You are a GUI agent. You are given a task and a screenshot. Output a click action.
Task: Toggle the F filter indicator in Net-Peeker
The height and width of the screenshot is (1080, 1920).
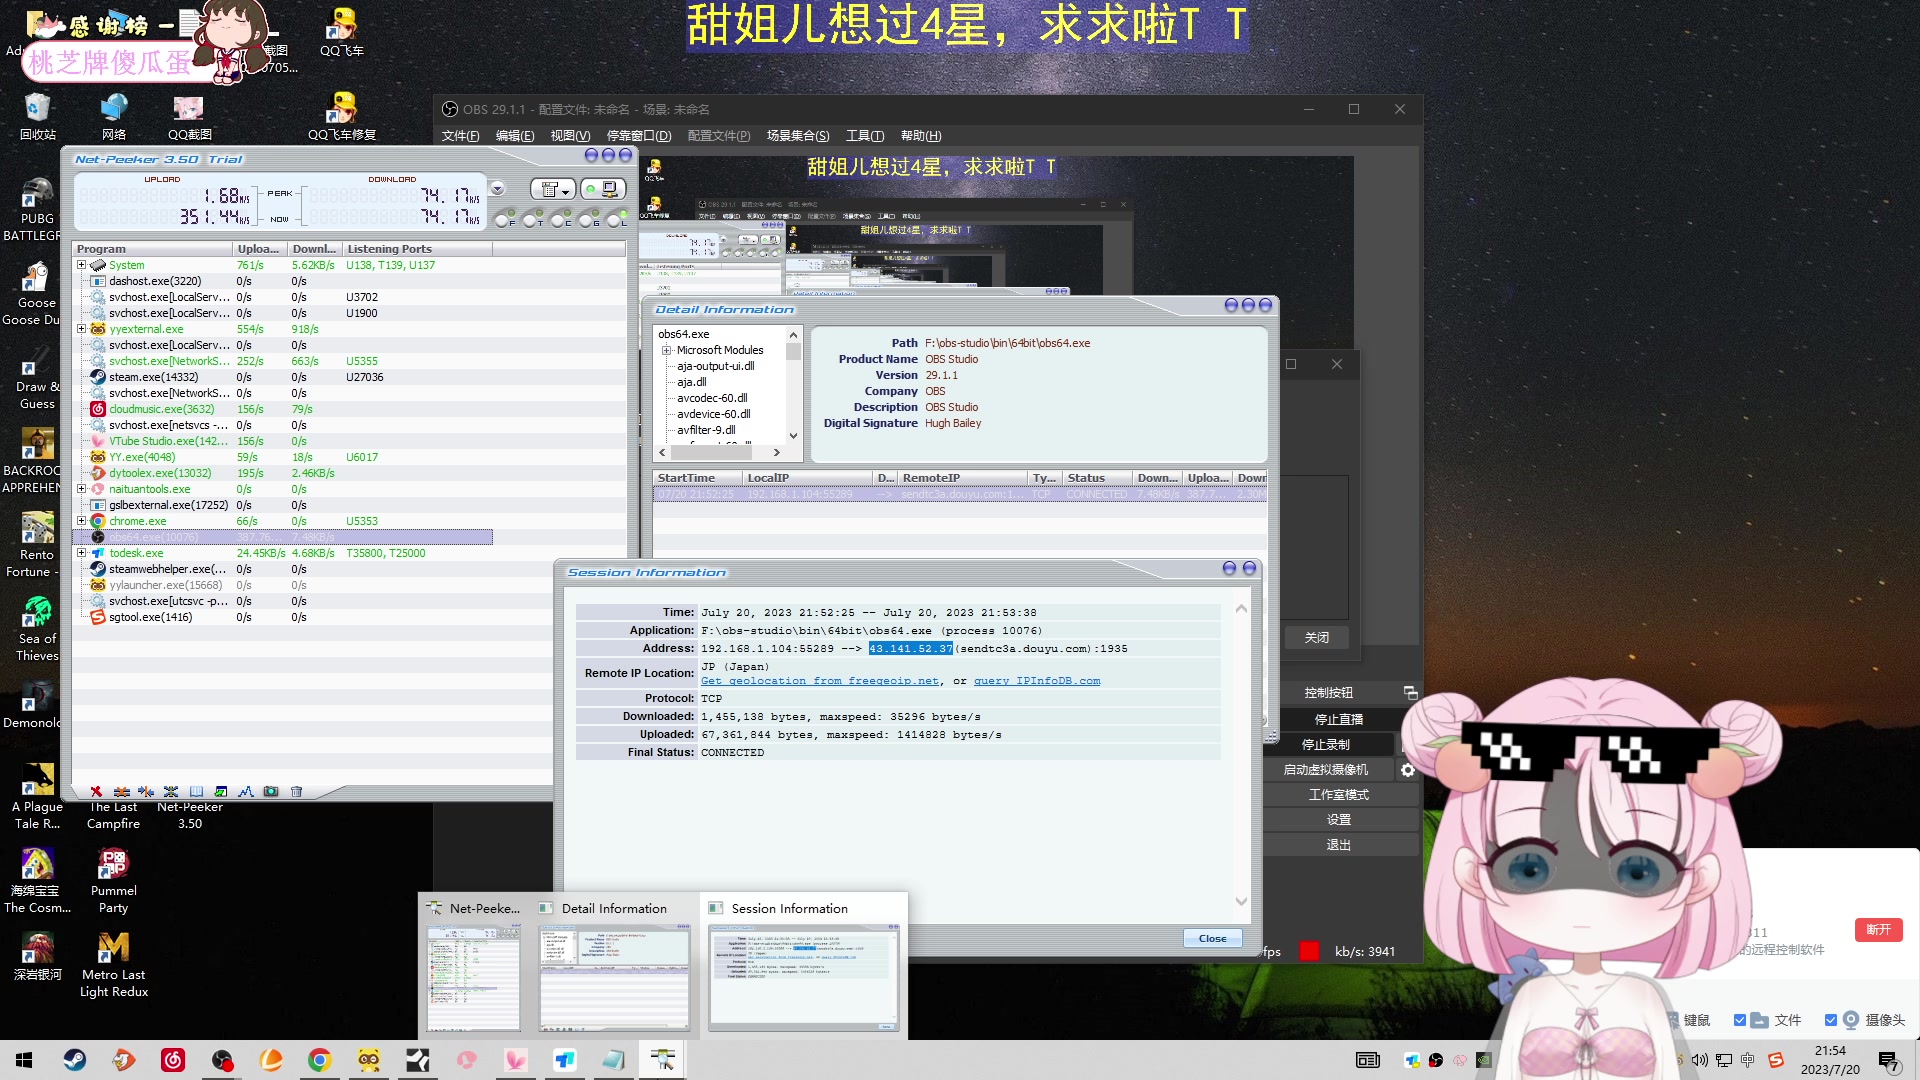[503, 219]
